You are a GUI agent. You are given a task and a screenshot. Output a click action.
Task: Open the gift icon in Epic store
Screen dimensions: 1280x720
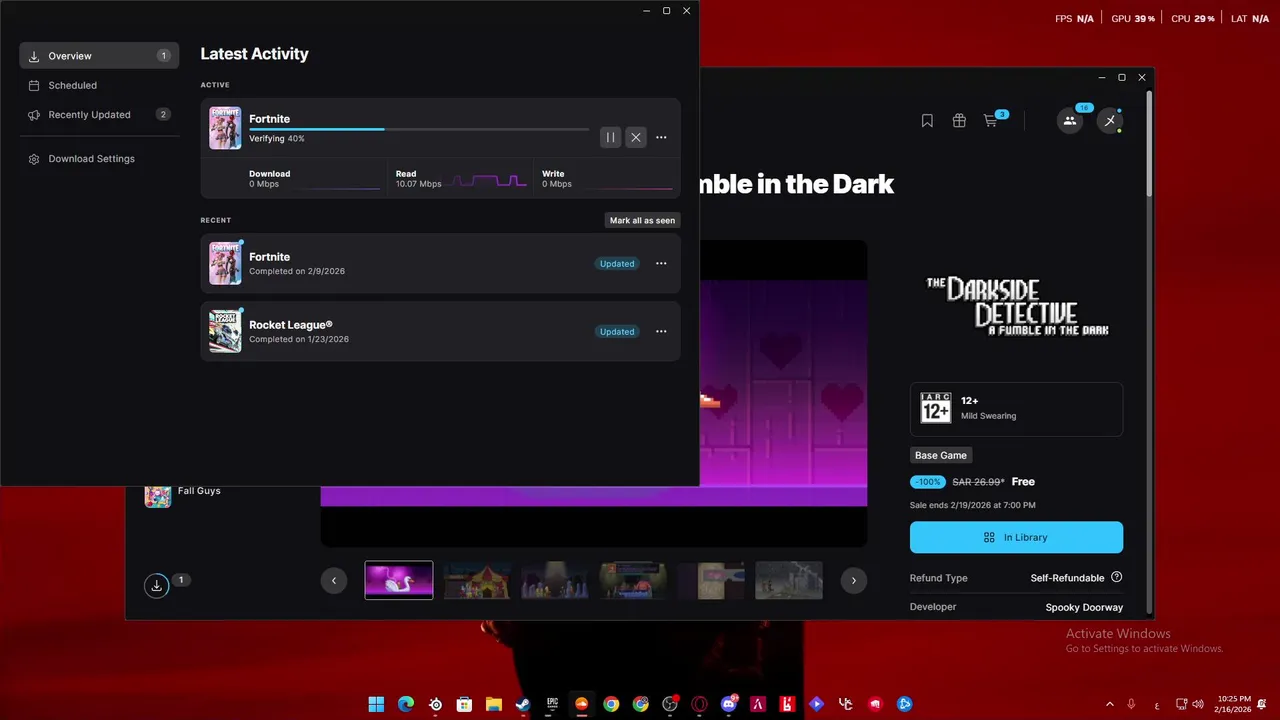pos(959,121)
